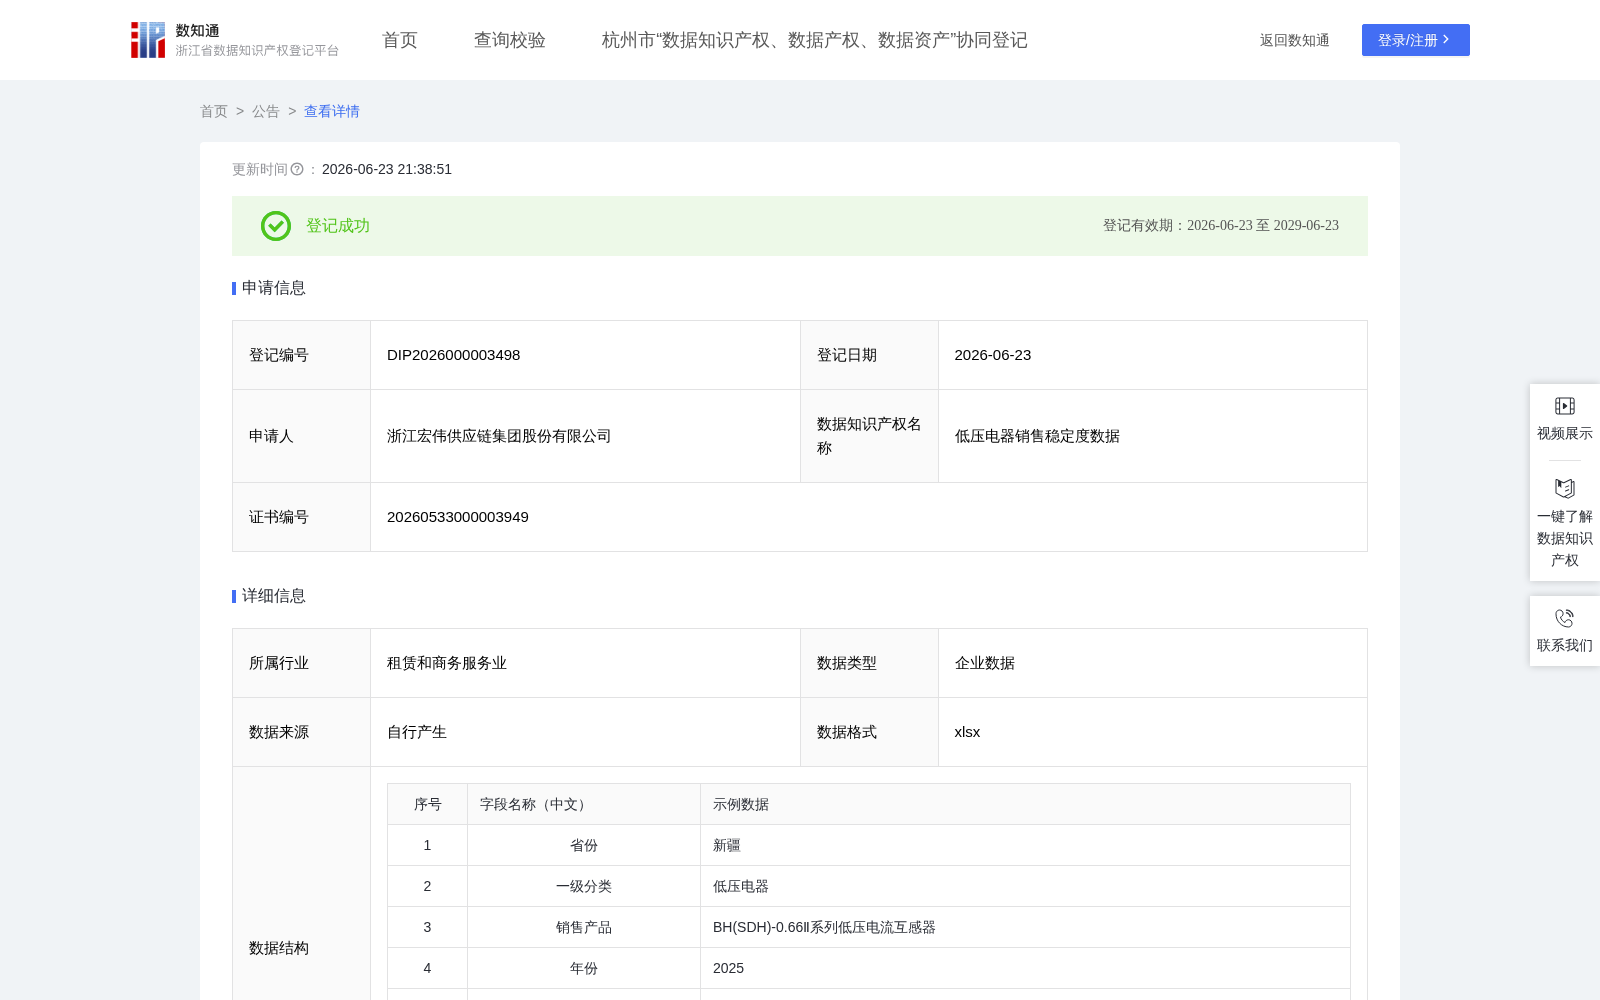Click the 数知通 logo icon
This screenshot has height=1000, width=1600.
[x=148, y=40]
